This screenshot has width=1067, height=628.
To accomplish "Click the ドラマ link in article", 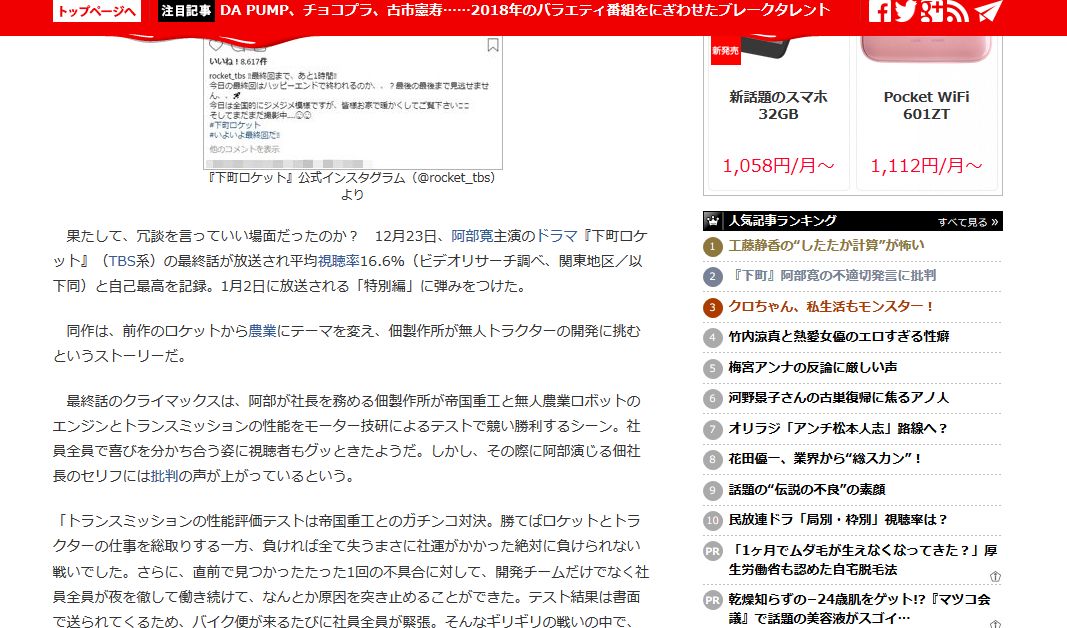I will pyautogui.click(x=557, y=236).
